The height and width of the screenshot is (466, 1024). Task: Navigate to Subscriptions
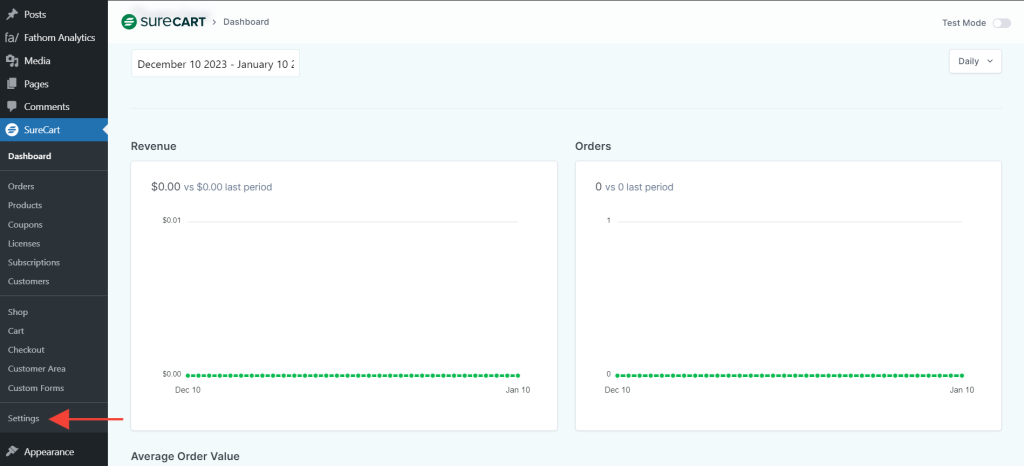click(33, 262)
